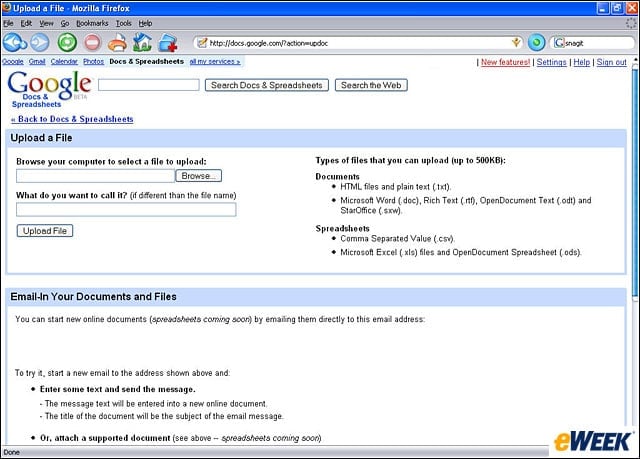The image size is (640, 459).
Task: Go to the Home page icon
Action: point(142,42)
